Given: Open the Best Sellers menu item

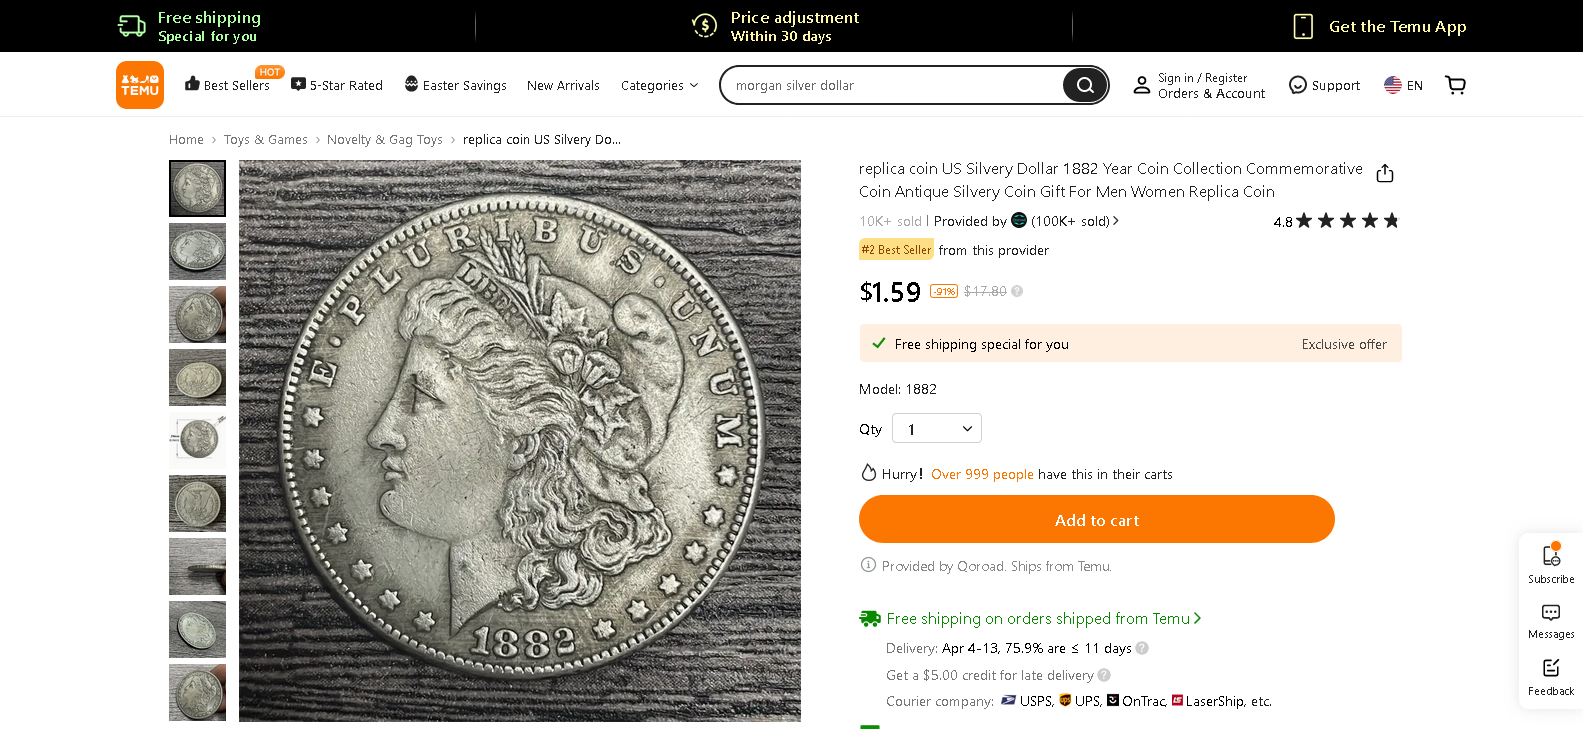Looking at the screenshot, I should point(227,85).
